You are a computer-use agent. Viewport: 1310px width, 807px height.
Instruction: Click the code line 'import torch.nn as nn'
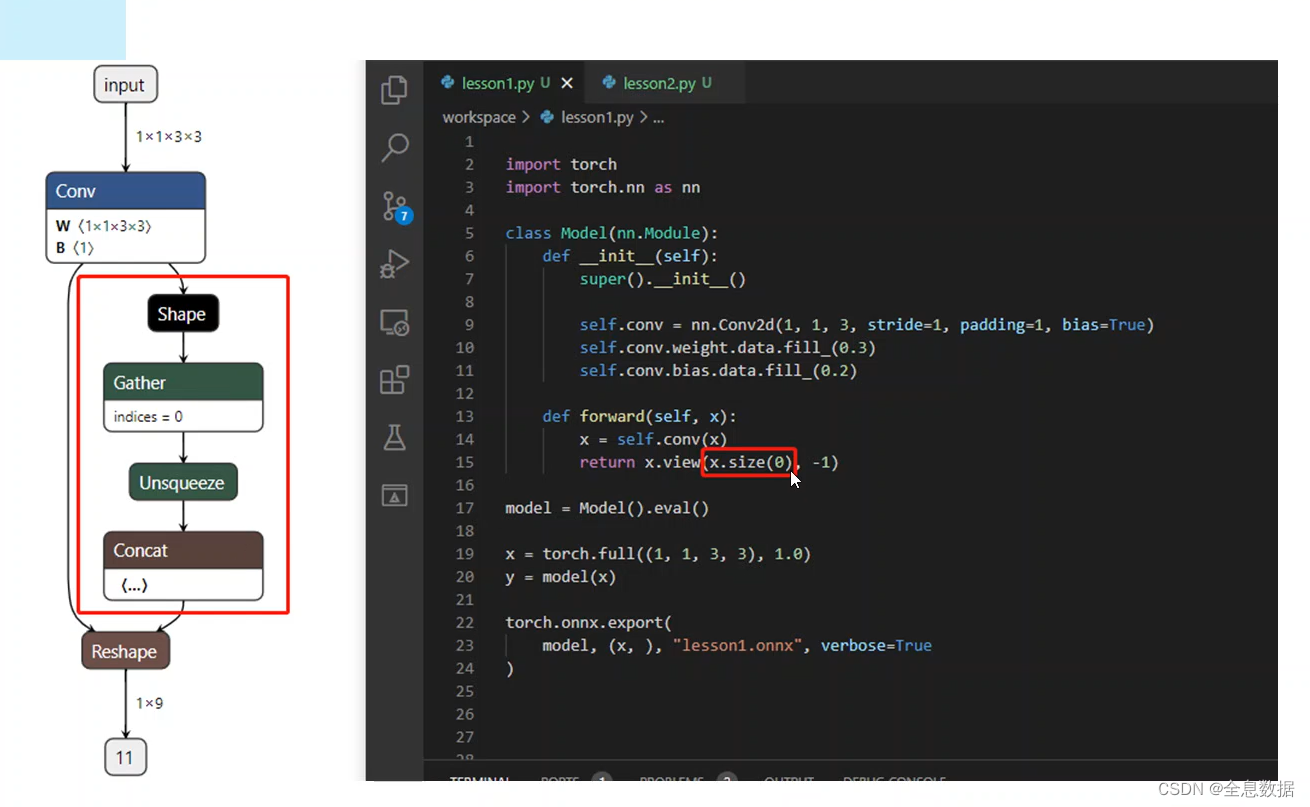click(x=602, y=187)
